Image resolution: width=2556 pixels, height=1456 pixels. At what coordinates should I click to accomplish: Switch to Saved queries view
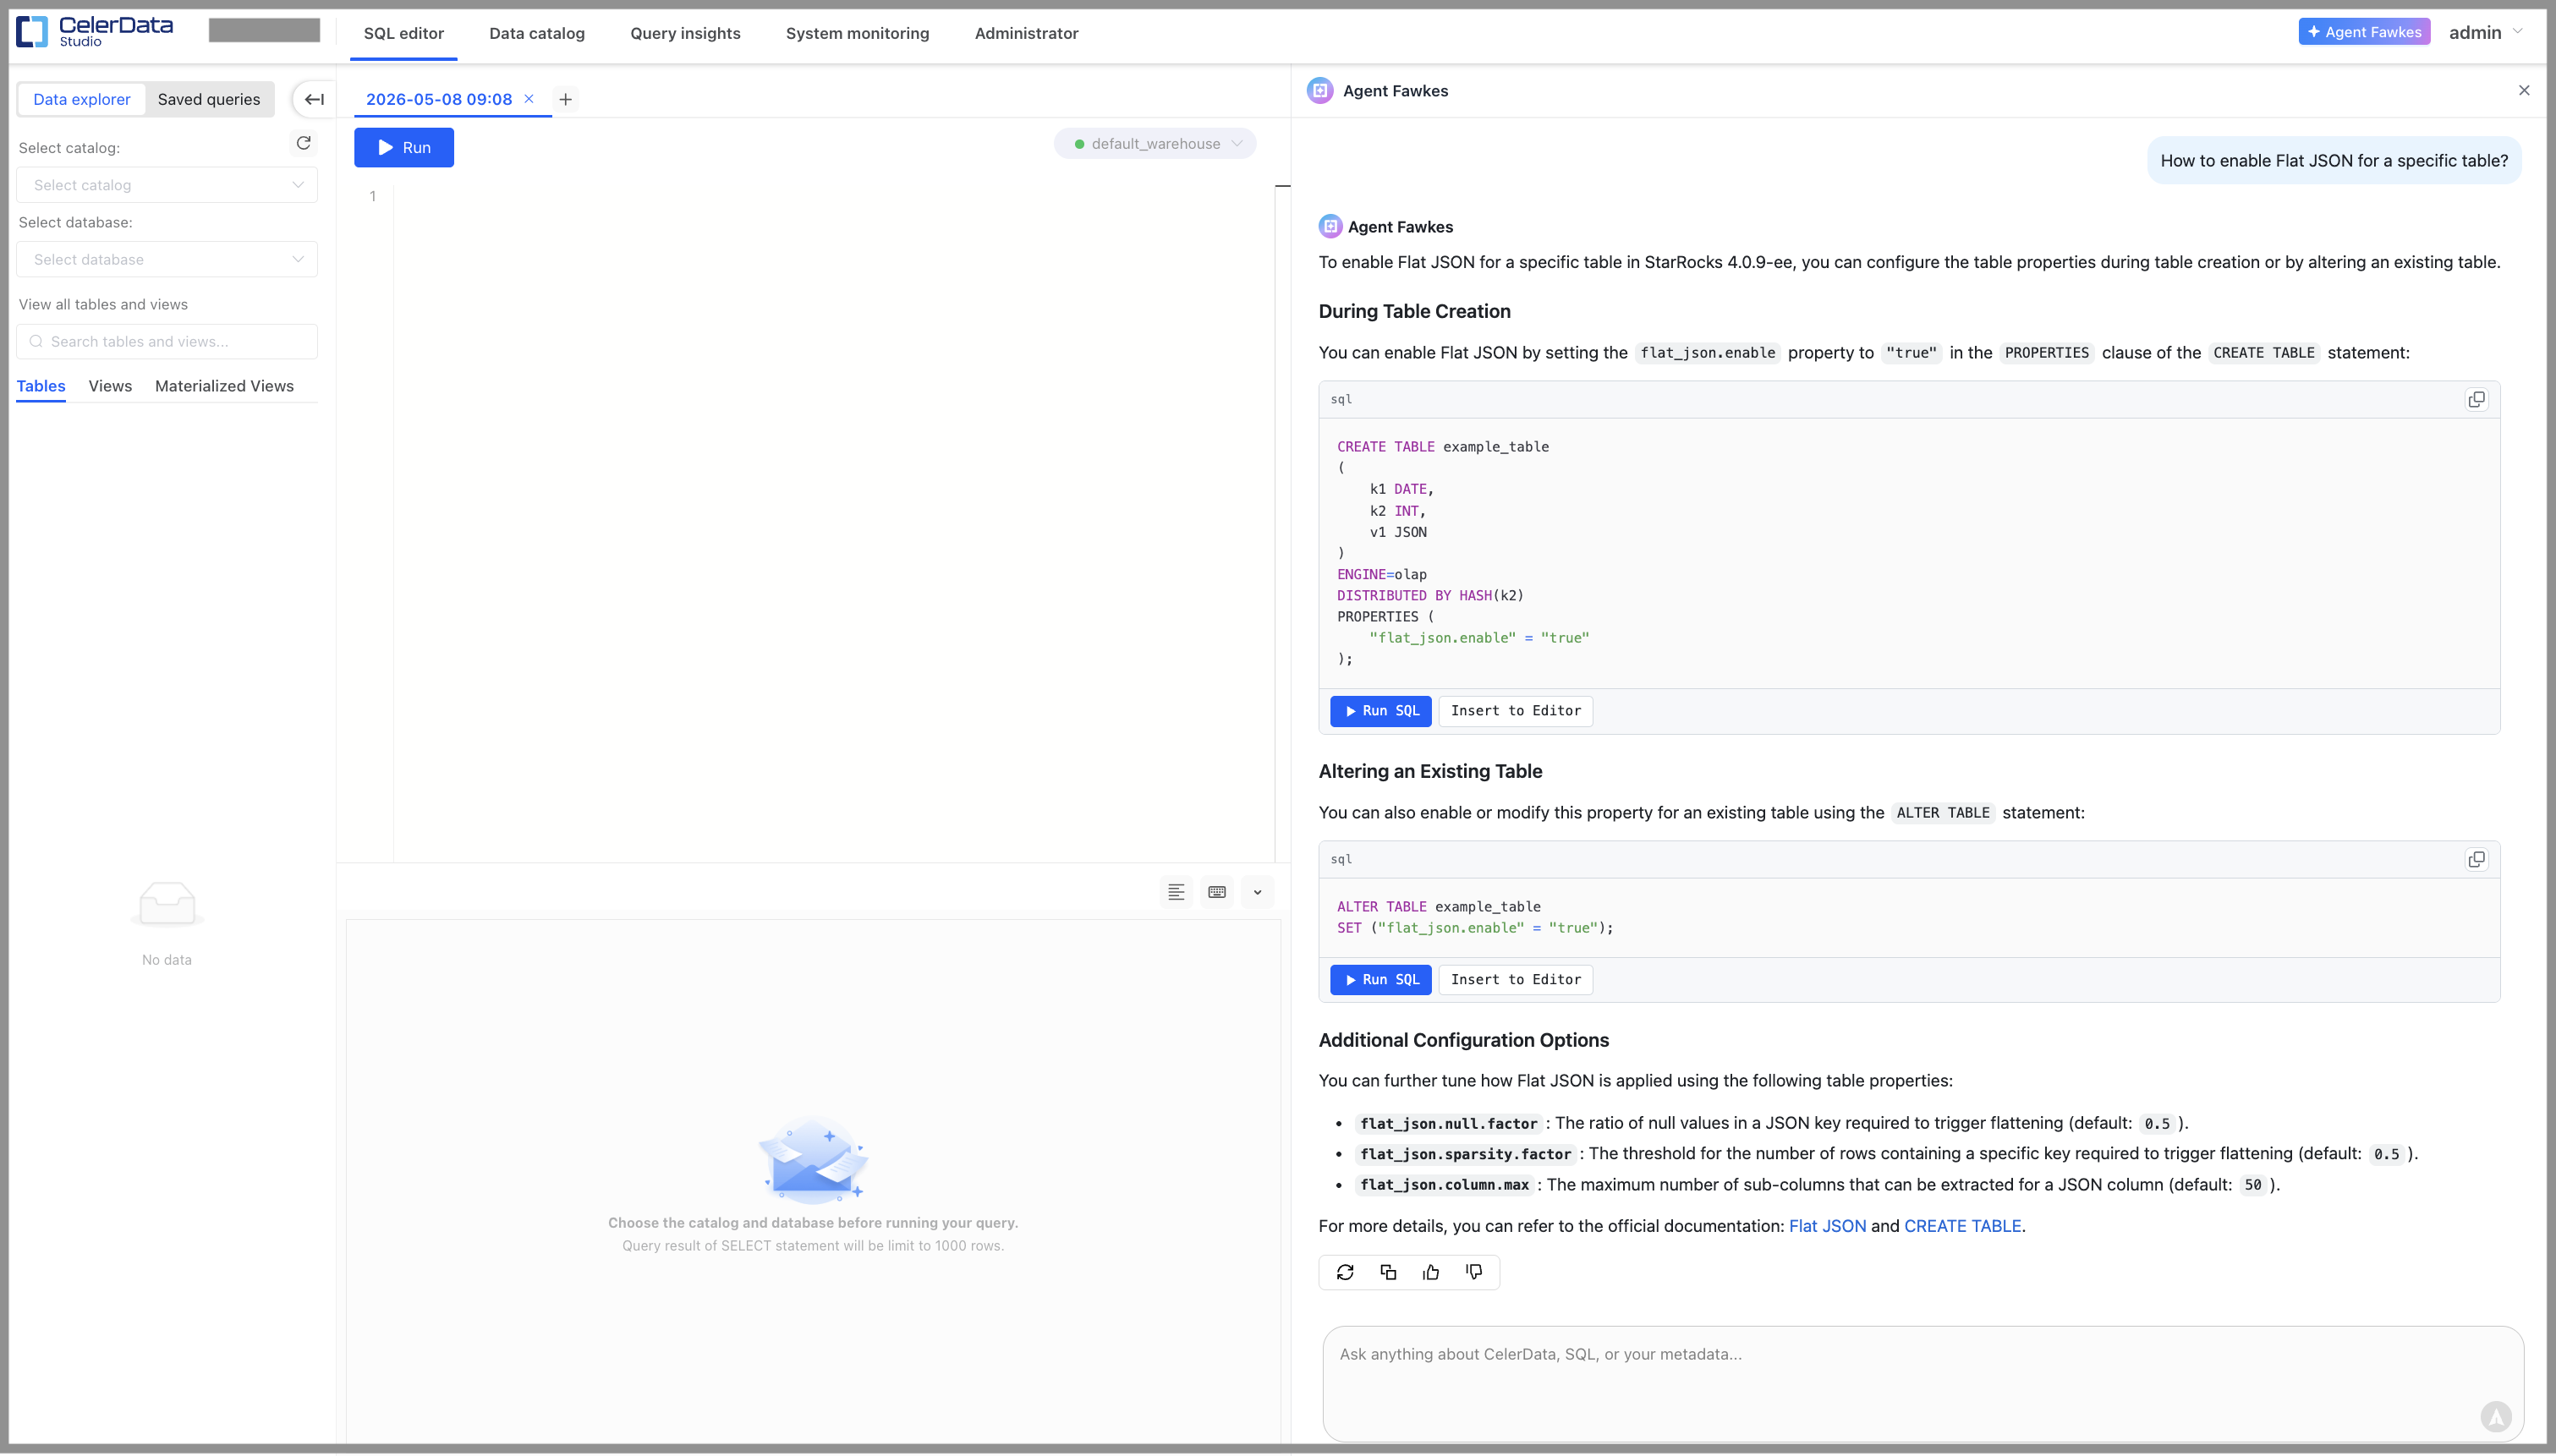[x=209, y=99]
